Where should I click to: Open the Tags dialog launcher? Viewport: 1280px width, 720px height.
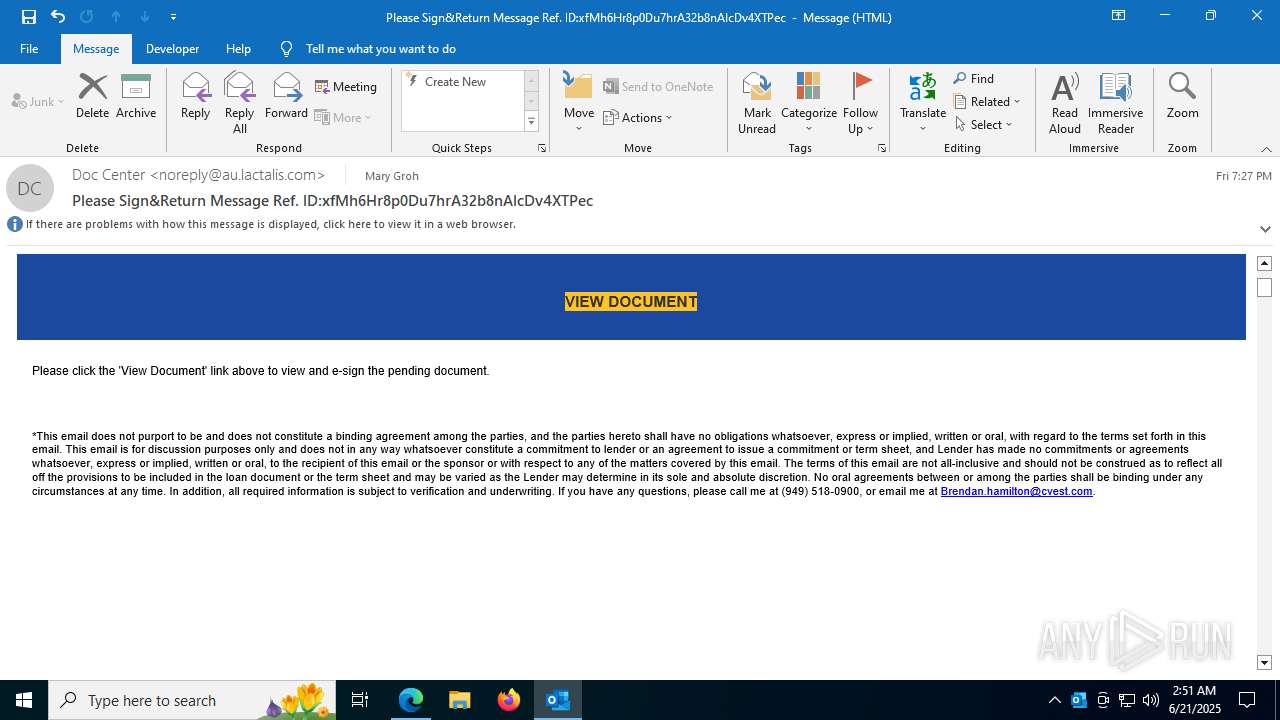coord(882,148)
